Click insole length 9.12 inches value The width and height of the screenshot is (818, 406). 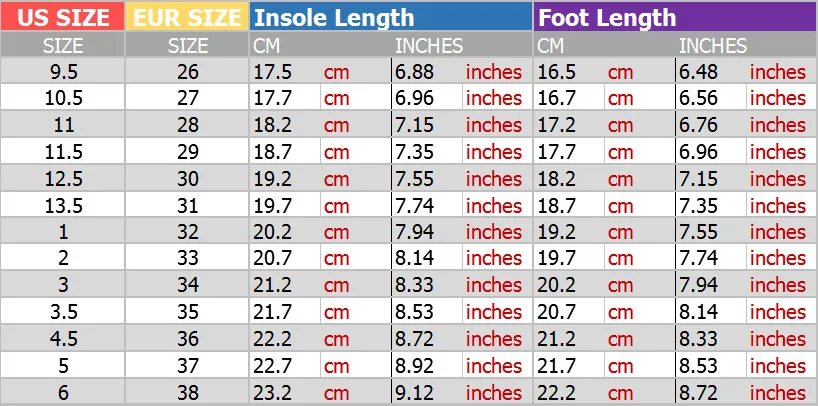(413, 393)
